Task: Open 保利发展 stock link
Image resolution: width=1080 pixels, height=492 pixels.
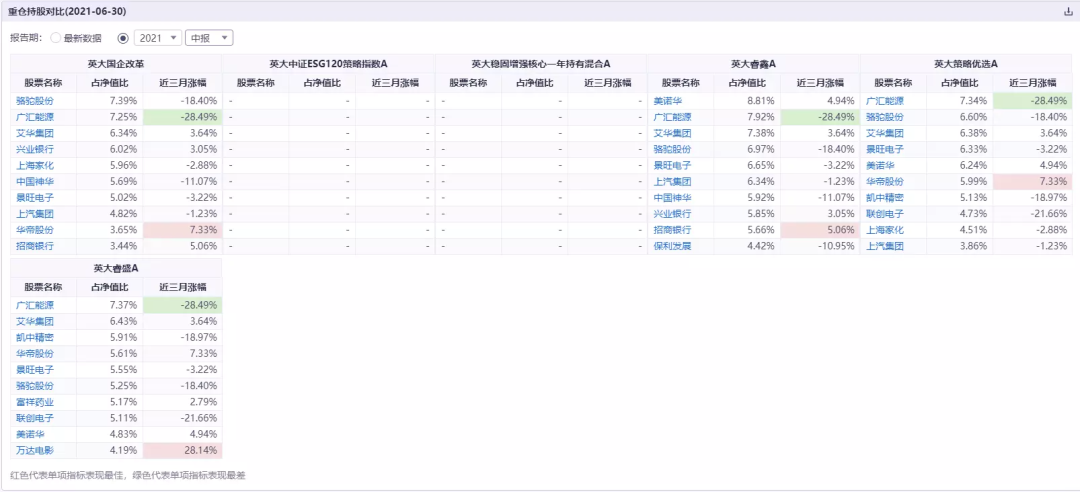Action: point(672,246)
